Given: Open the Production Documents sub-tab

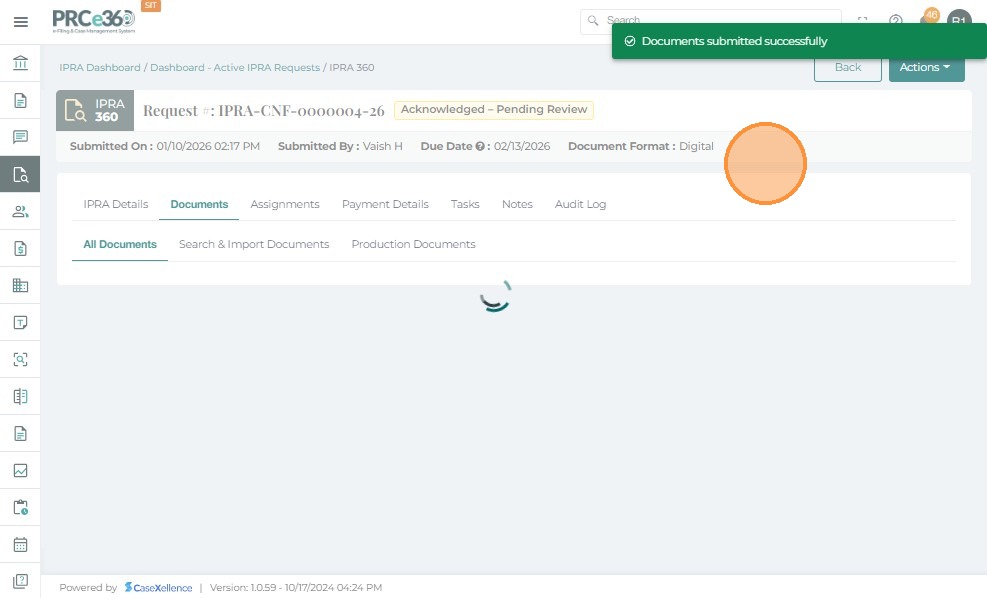Looking at the screenshot, I should coord(413,244).
